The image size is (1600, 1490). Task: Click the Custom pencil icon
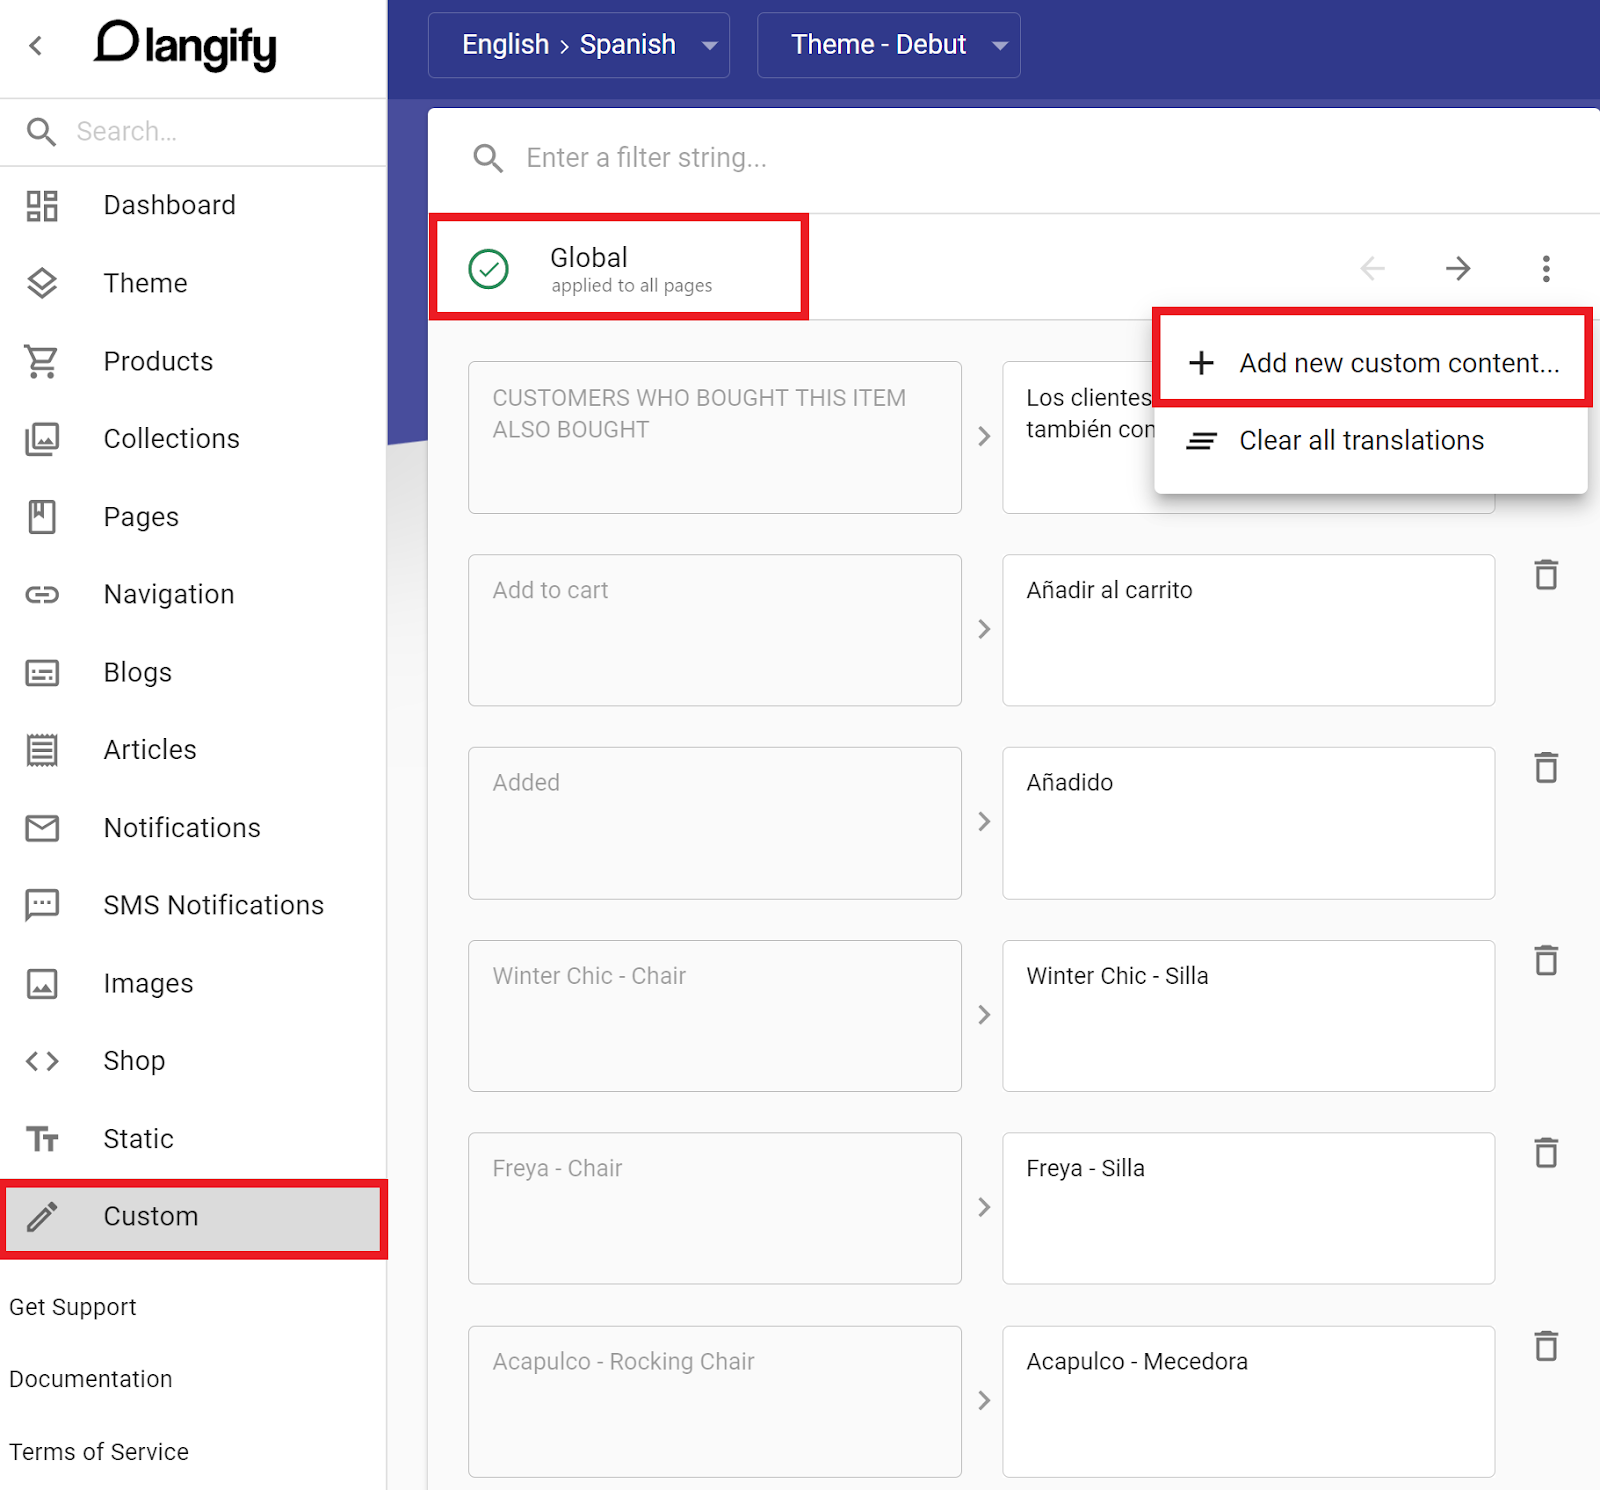pos(42,1217)
